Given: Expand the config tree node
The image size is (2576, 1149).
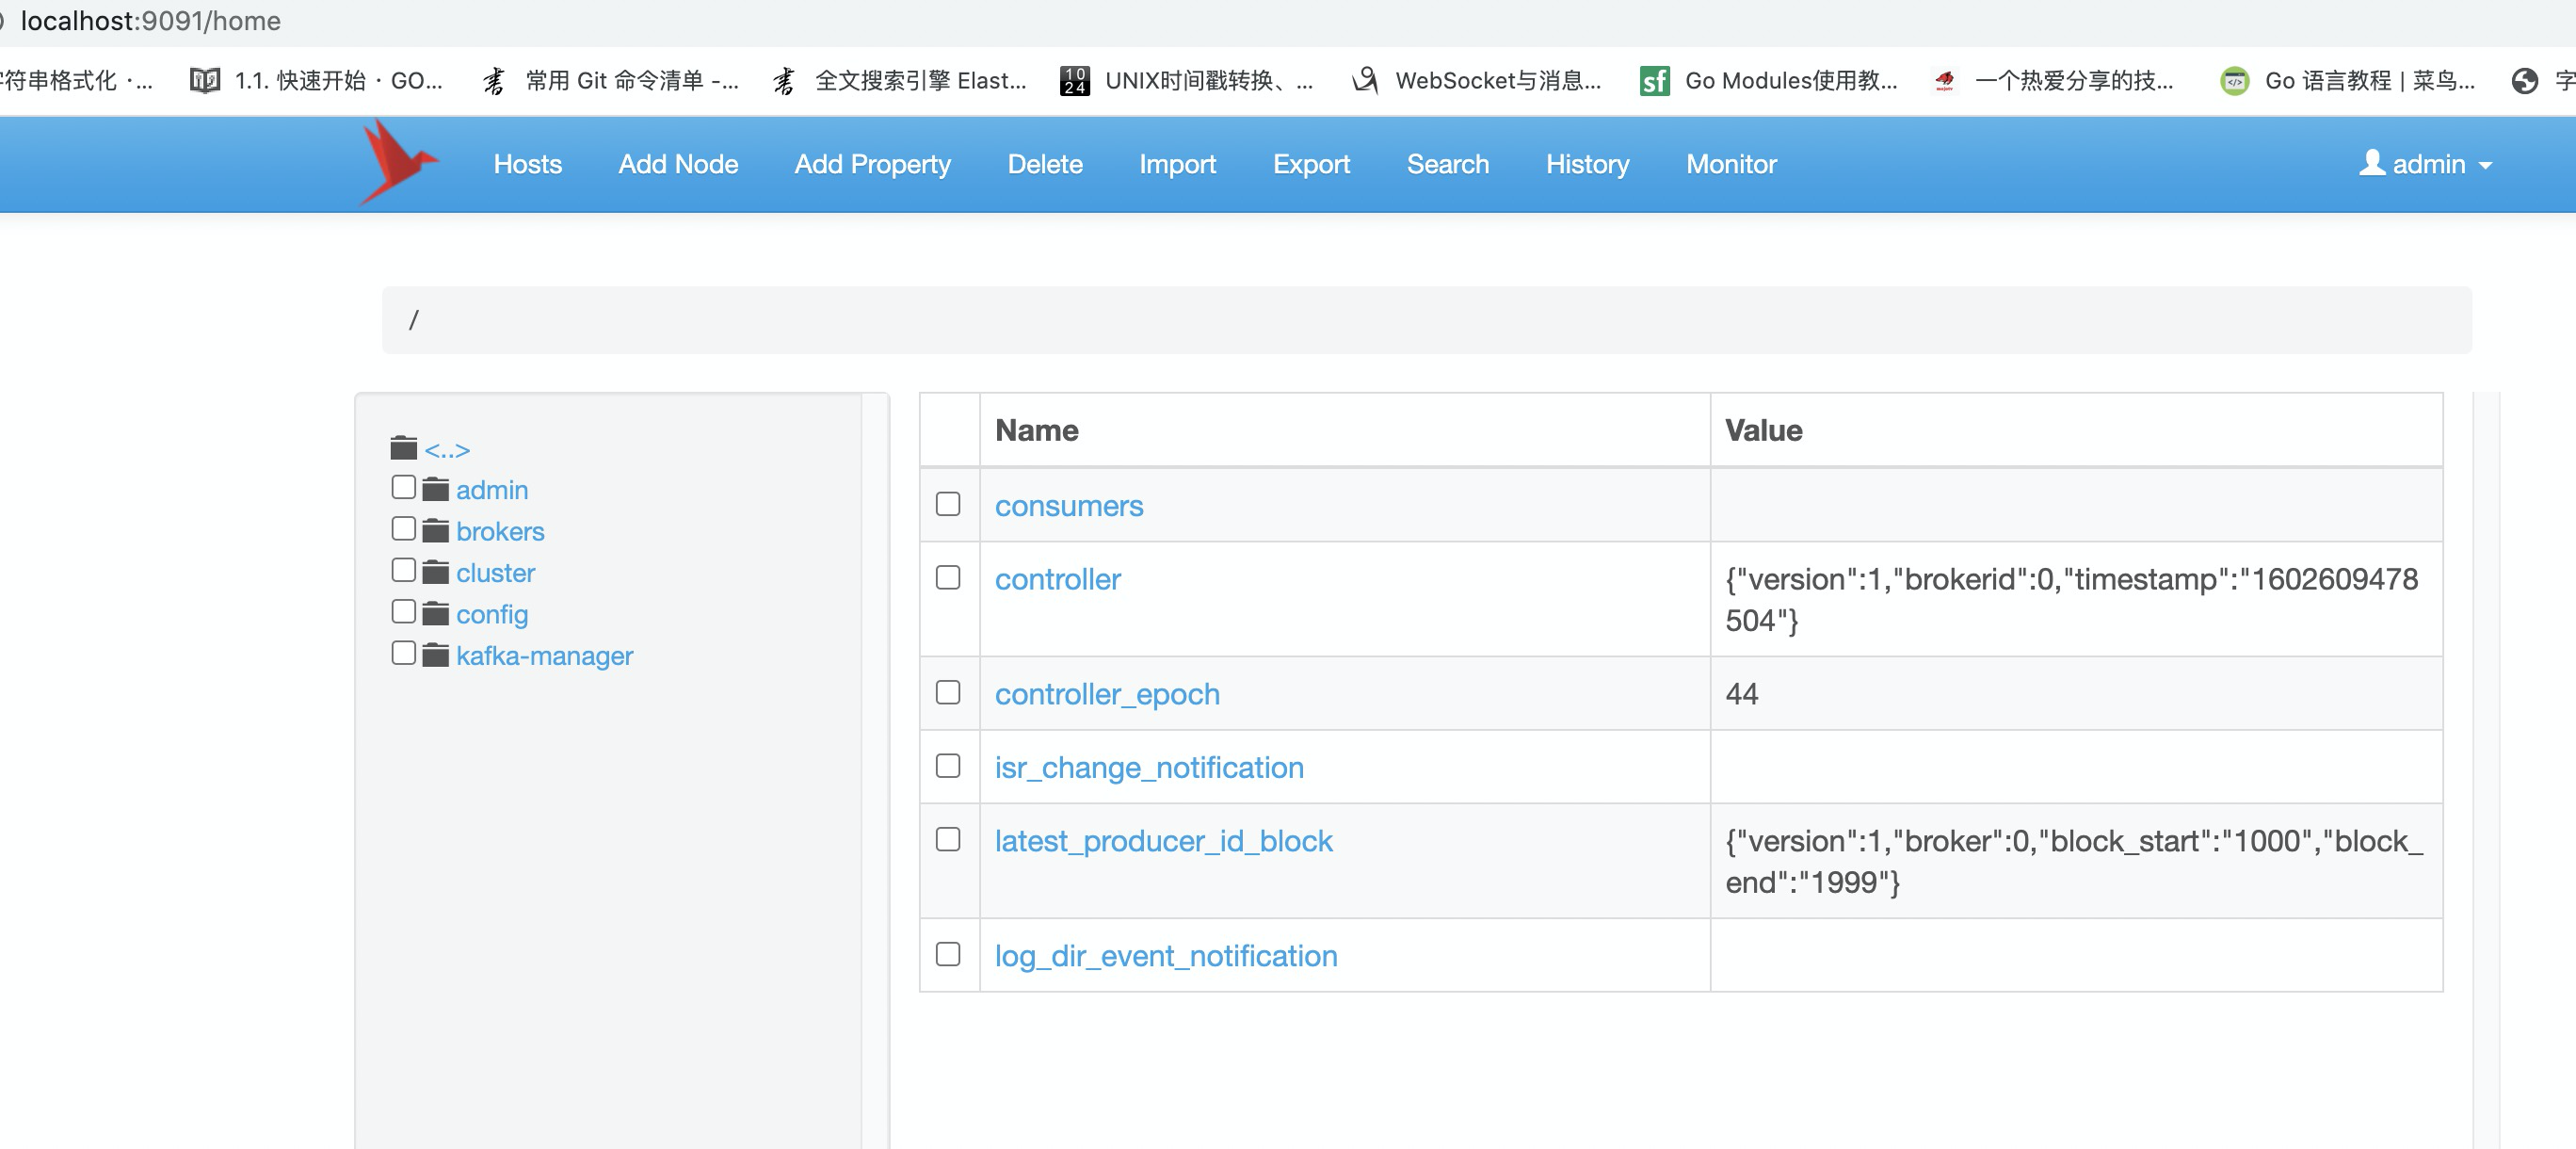Looking at the screenshot, I should click(491, 614).
